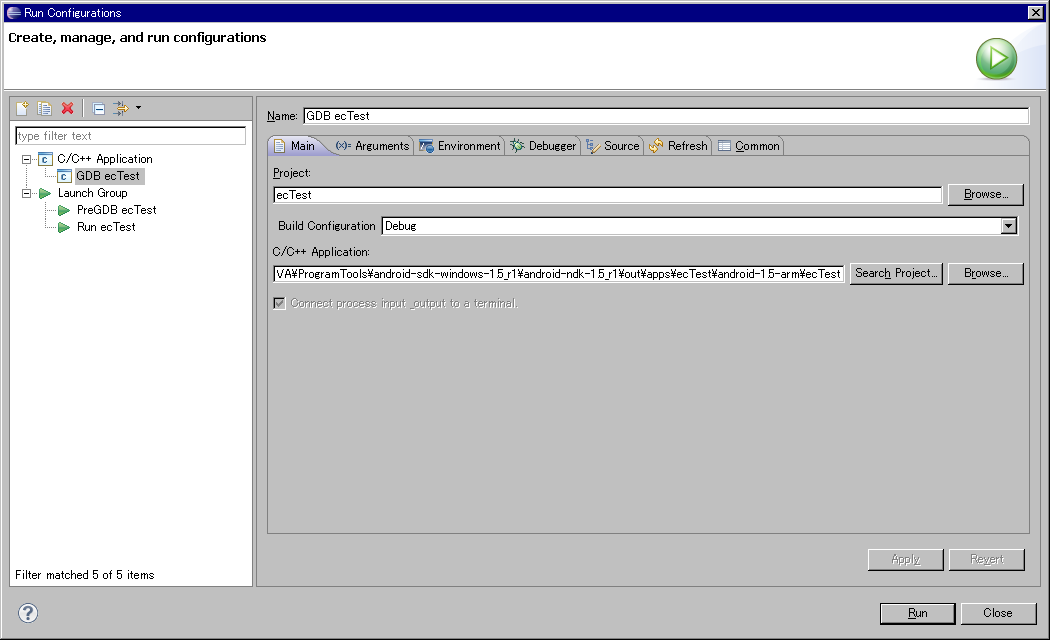
Task: Toggle Connect process input output to terminal
Action: click(279, 303)
